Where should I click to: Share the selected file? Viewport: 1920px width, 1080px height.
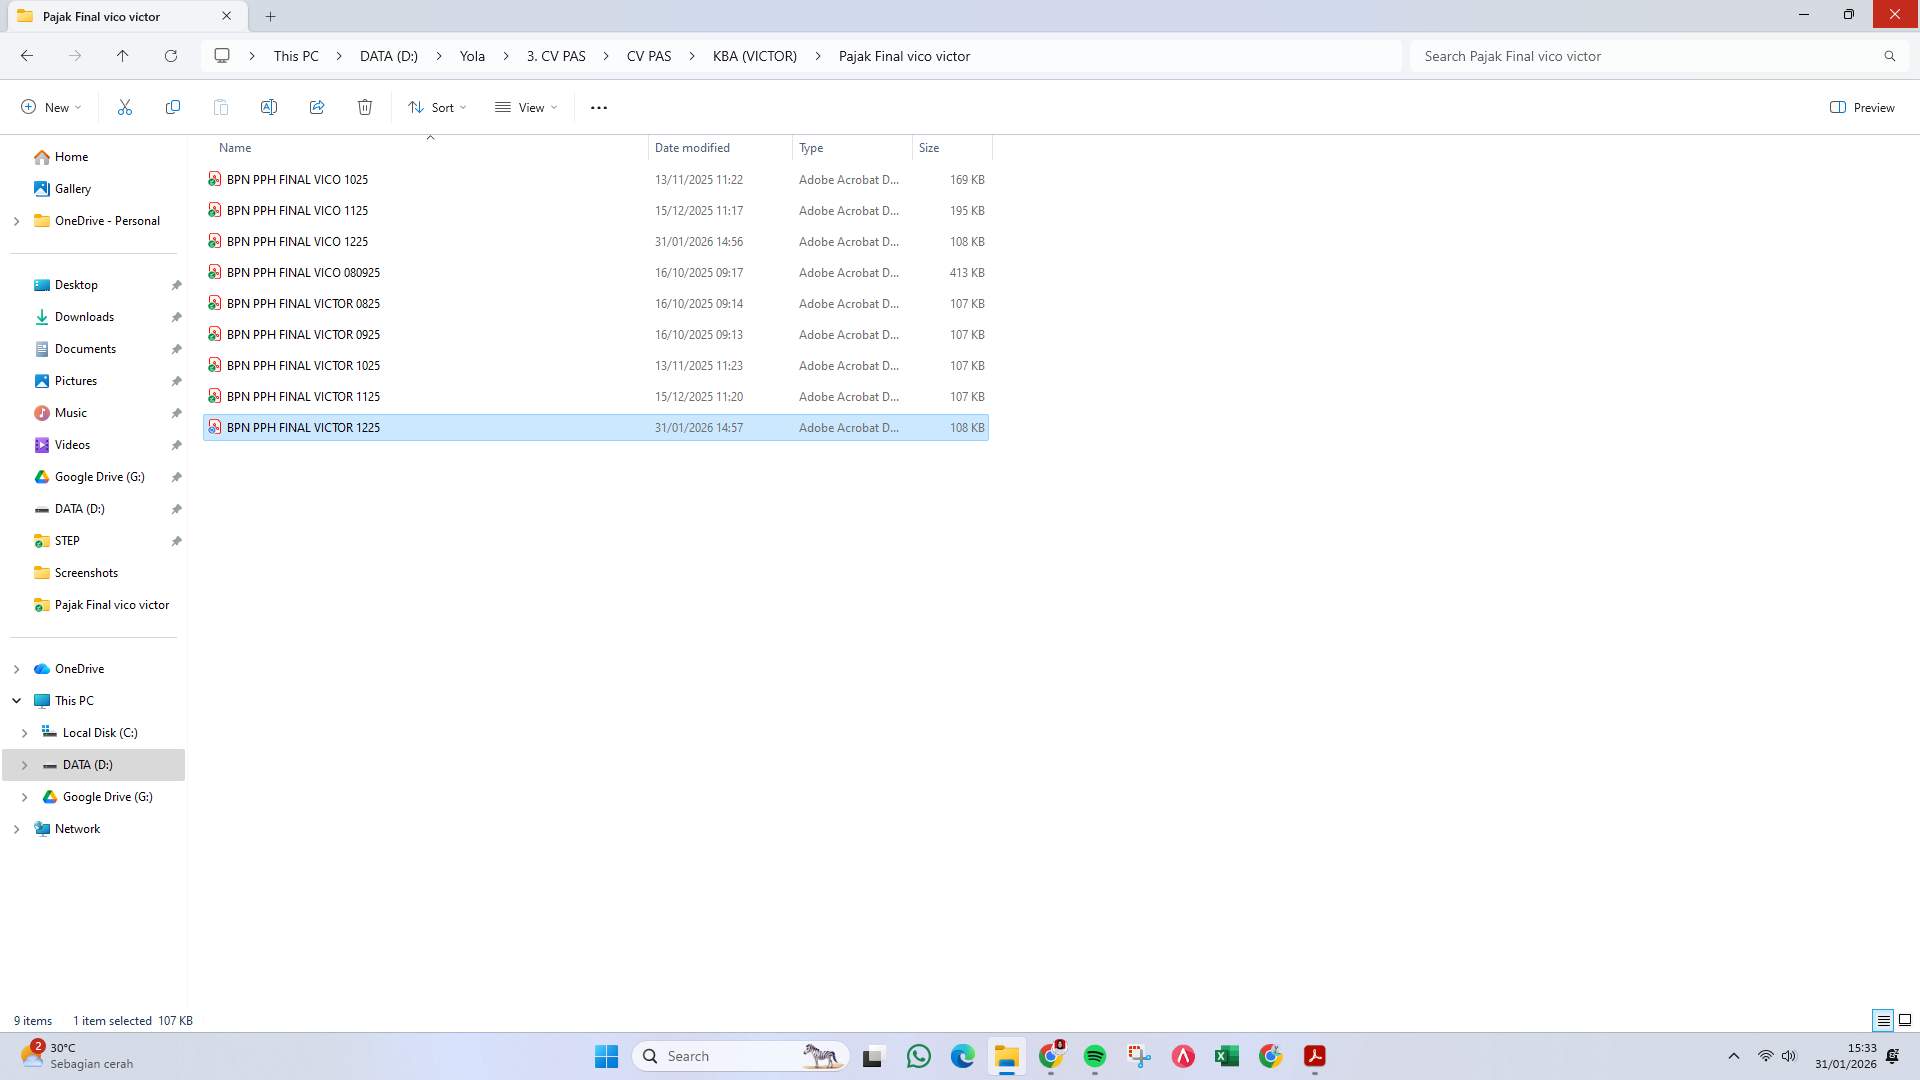click(x=318, y=107)
